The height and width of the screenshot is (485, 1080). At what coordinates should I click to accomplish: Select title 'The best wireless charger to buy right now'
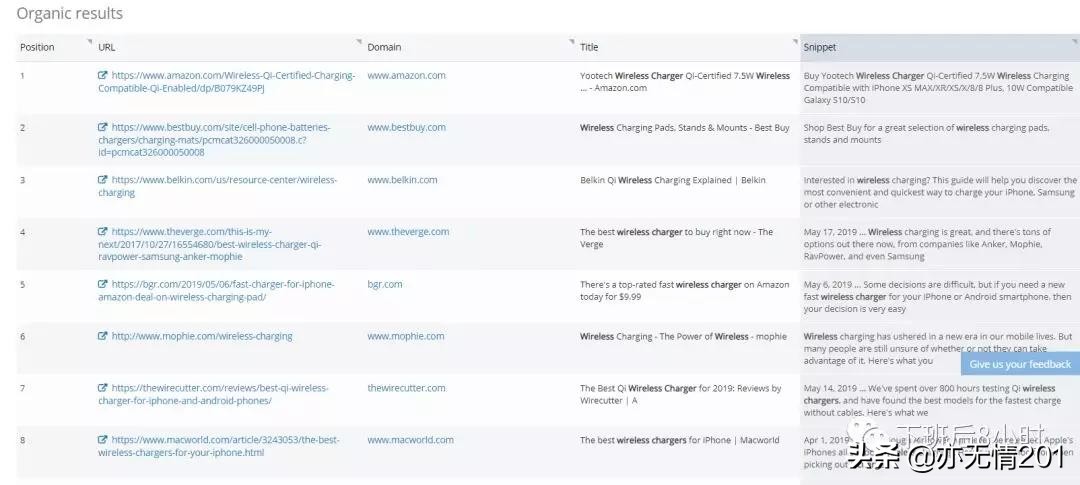(x=676, y=238)
